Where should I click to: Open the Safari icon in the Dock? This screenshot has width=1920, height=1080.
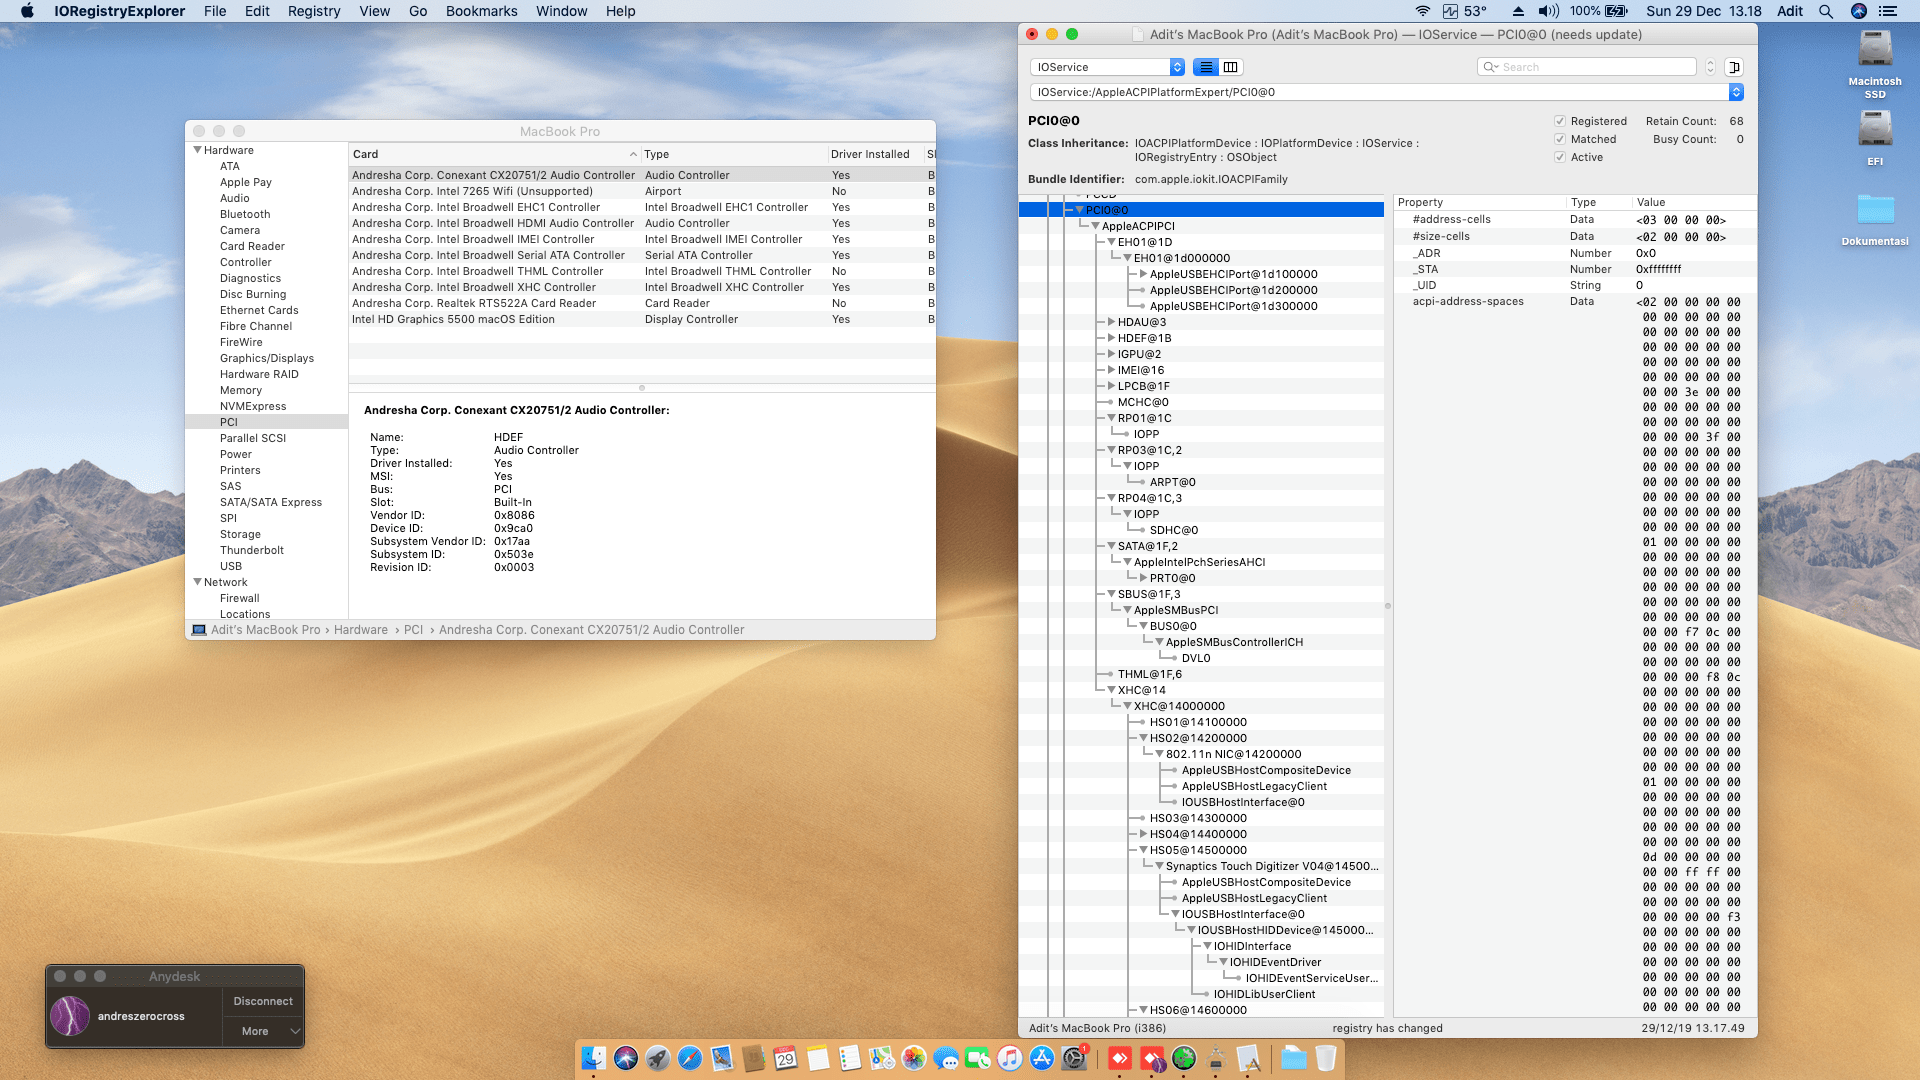click(x=689, y=1058)
